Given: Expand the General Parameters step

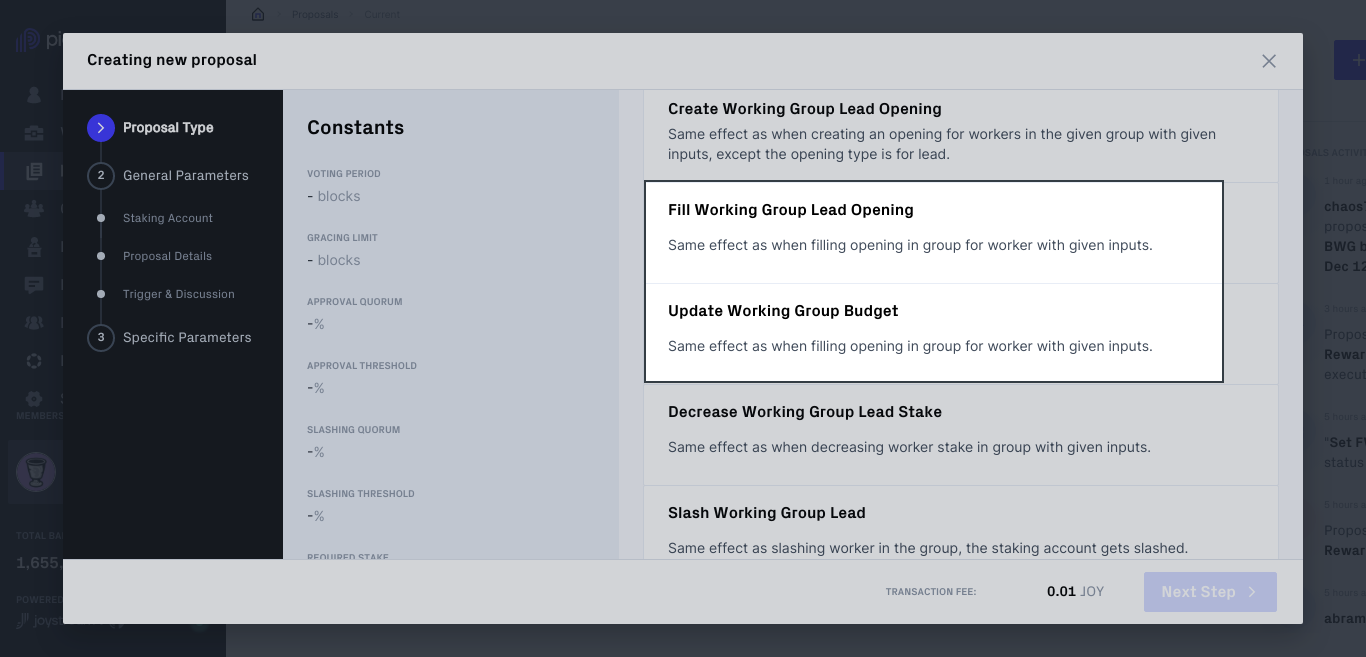Looking at the screenshot, I should coord(185,175).
